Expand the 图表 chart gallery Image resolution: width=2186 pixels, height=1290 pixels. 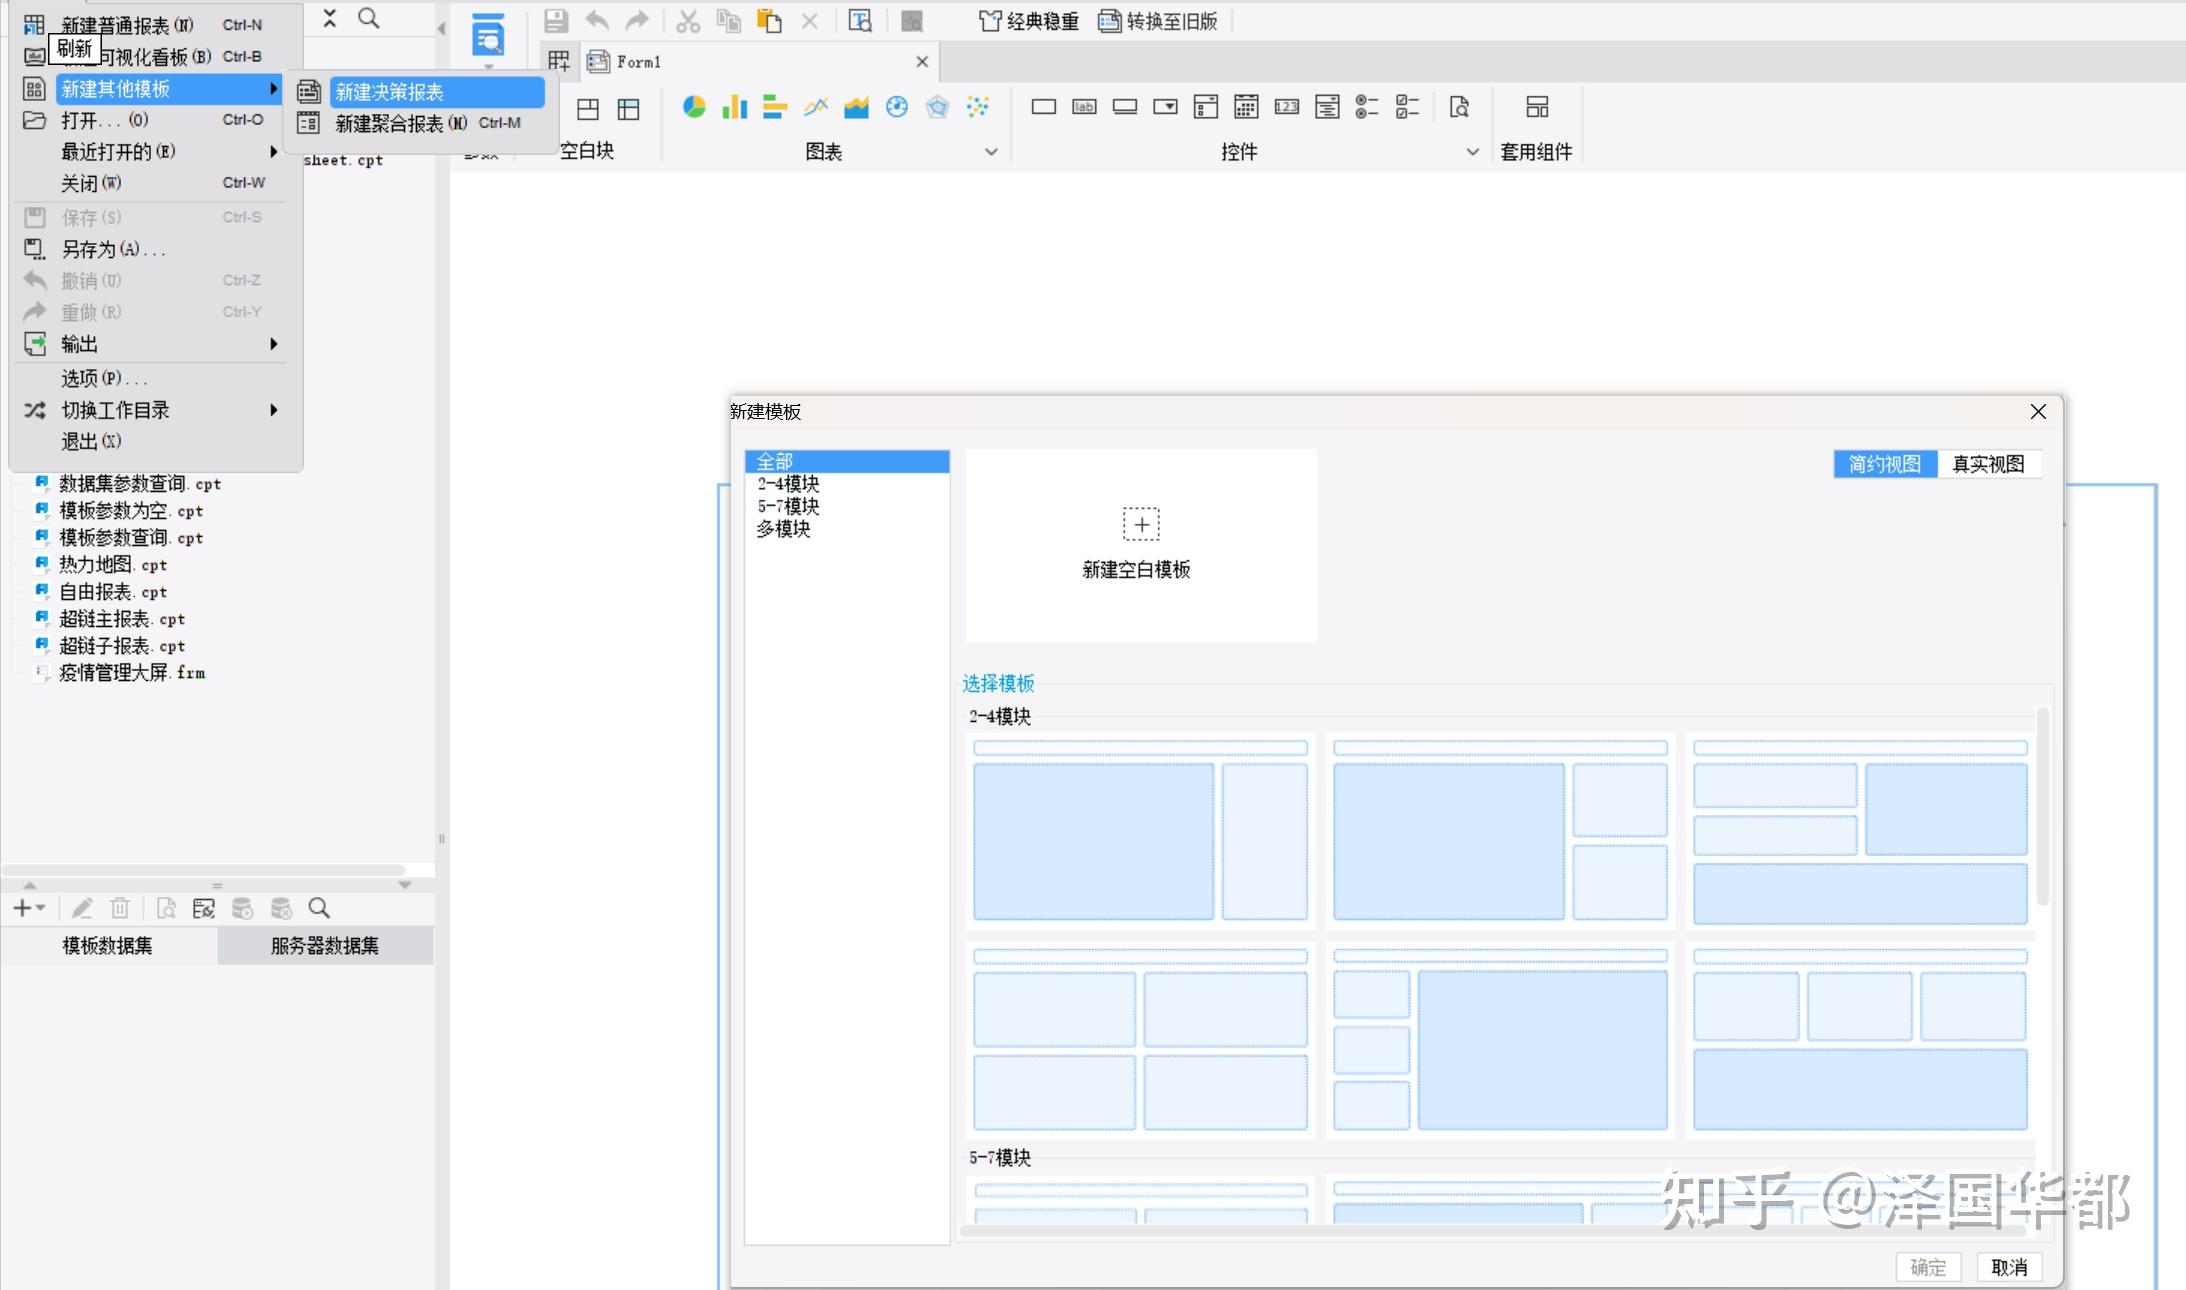click(x=989, y=152)
